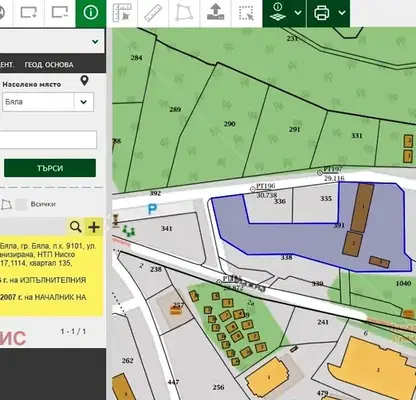Click the magnifier in results panel
Image resolution: width=416 pixels, height=400 pixels.
point(76,227)
